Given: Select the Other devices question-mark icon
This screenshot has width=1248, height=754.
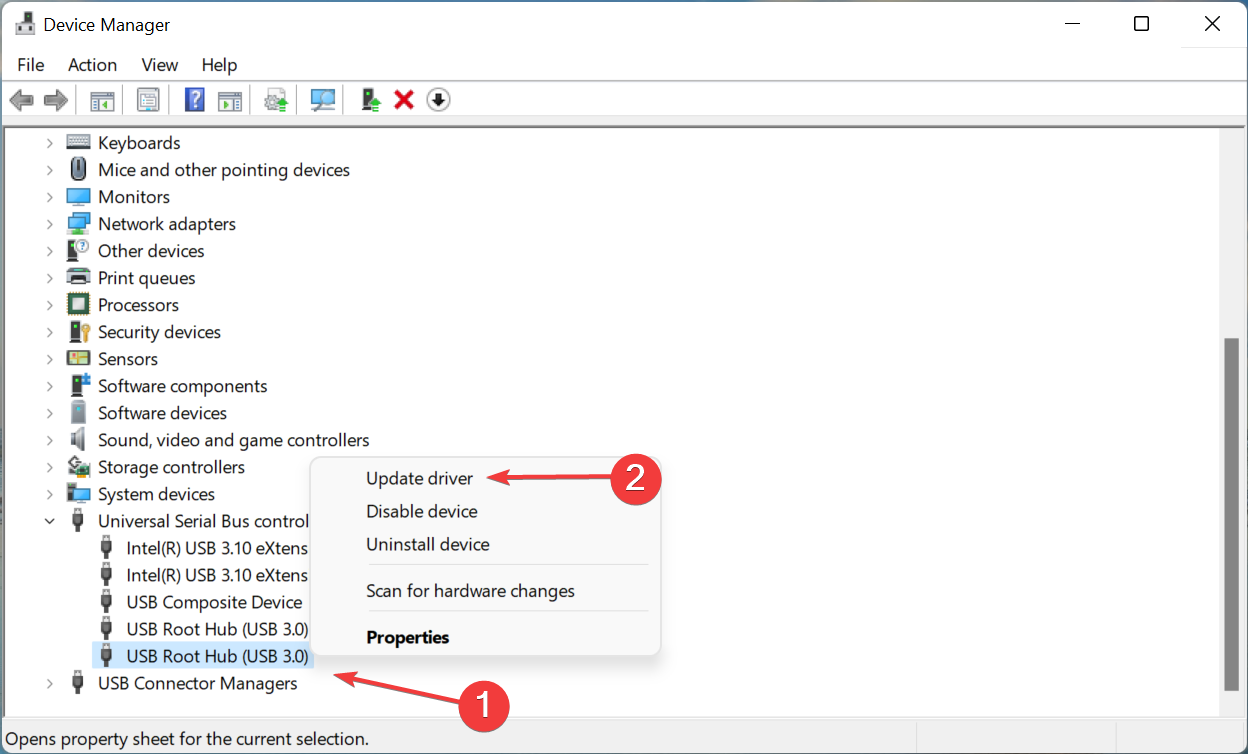Looking at the screenshot, I should coord(78,250).
